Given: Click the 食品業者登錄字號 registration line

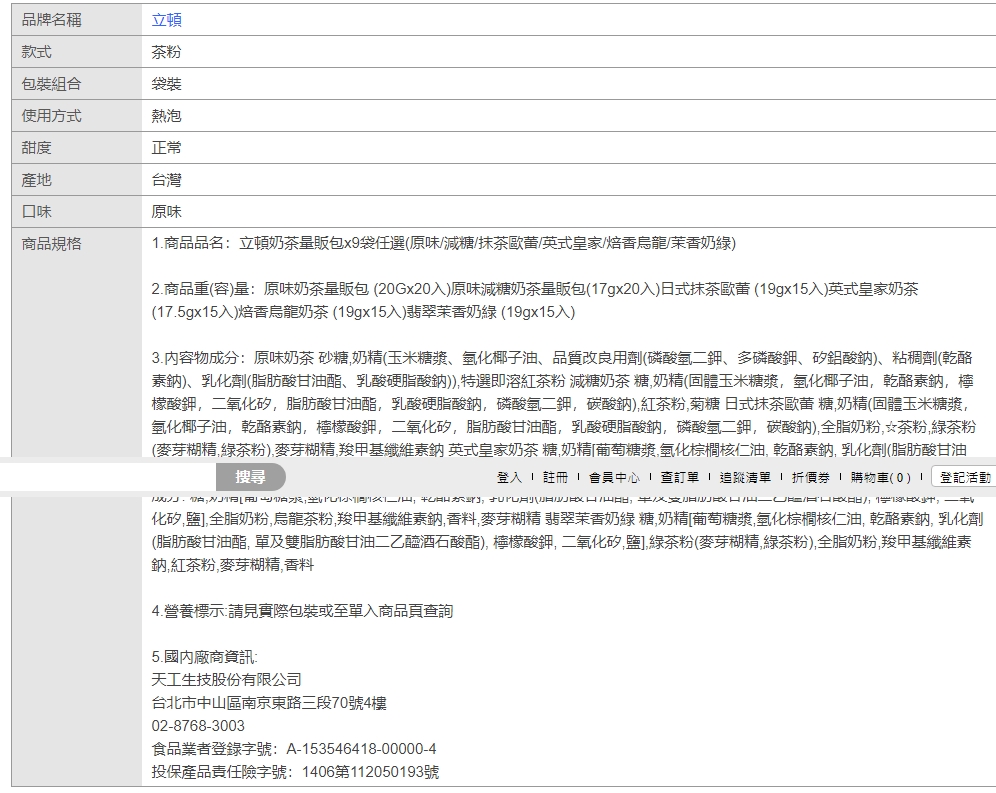Looking at the screenshot, I should click(294, 749).
